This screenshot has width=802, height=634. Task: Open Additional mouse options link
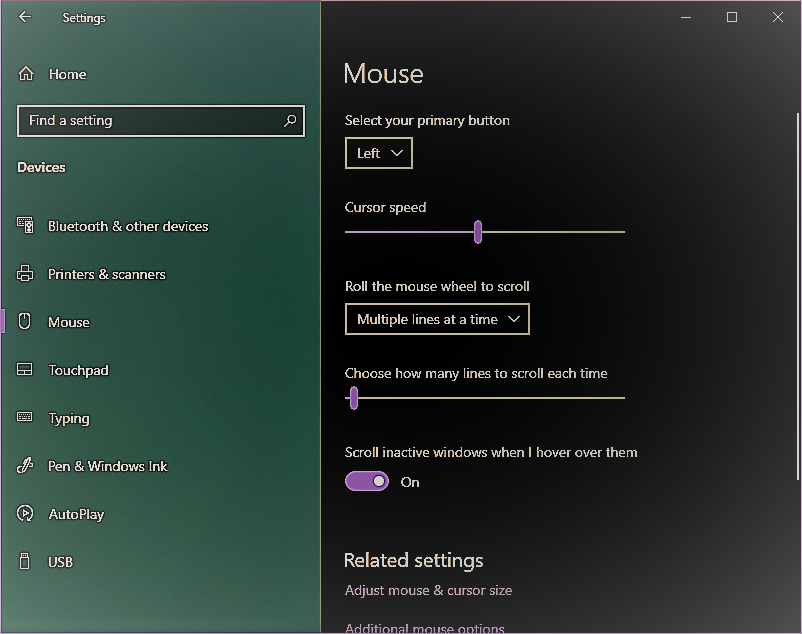click(x=425, y=628)
